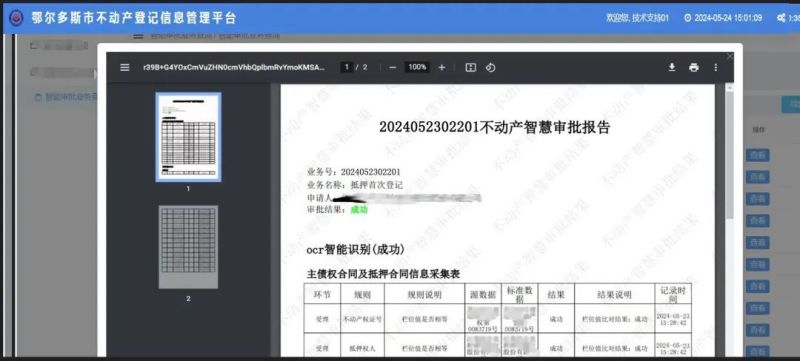800x361 pixels.
Task: Click the fit to page icon
Action: pyautogui.click(x=470, y=67)
